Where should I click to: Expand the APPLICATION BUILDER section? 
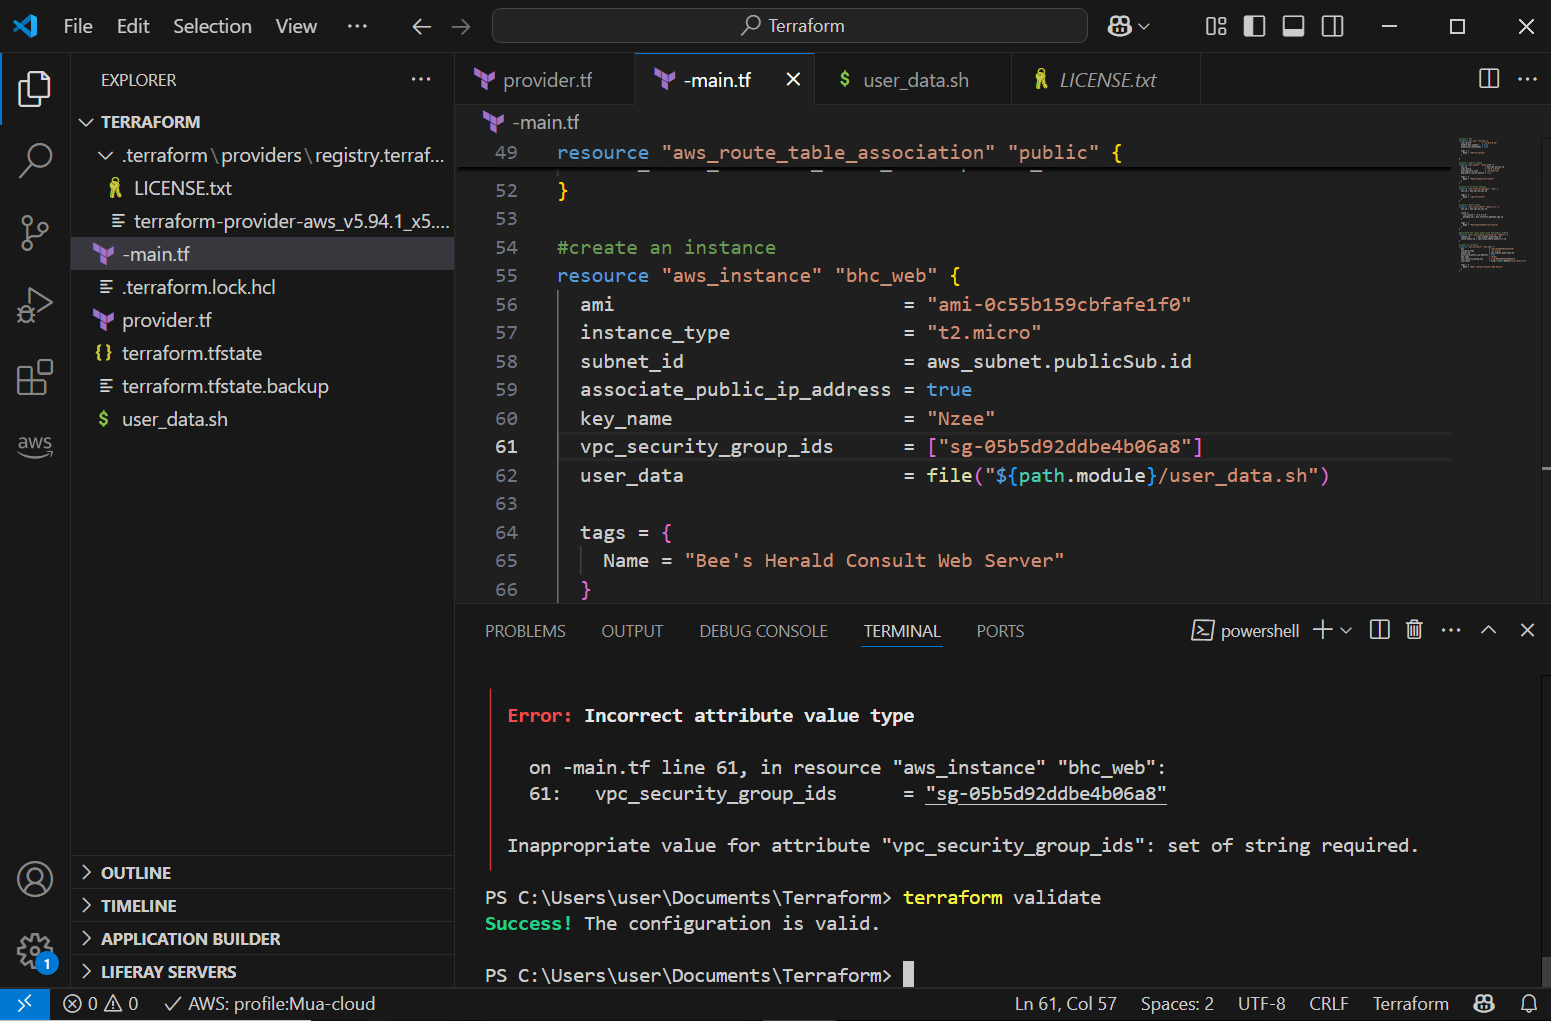(263, 939)
